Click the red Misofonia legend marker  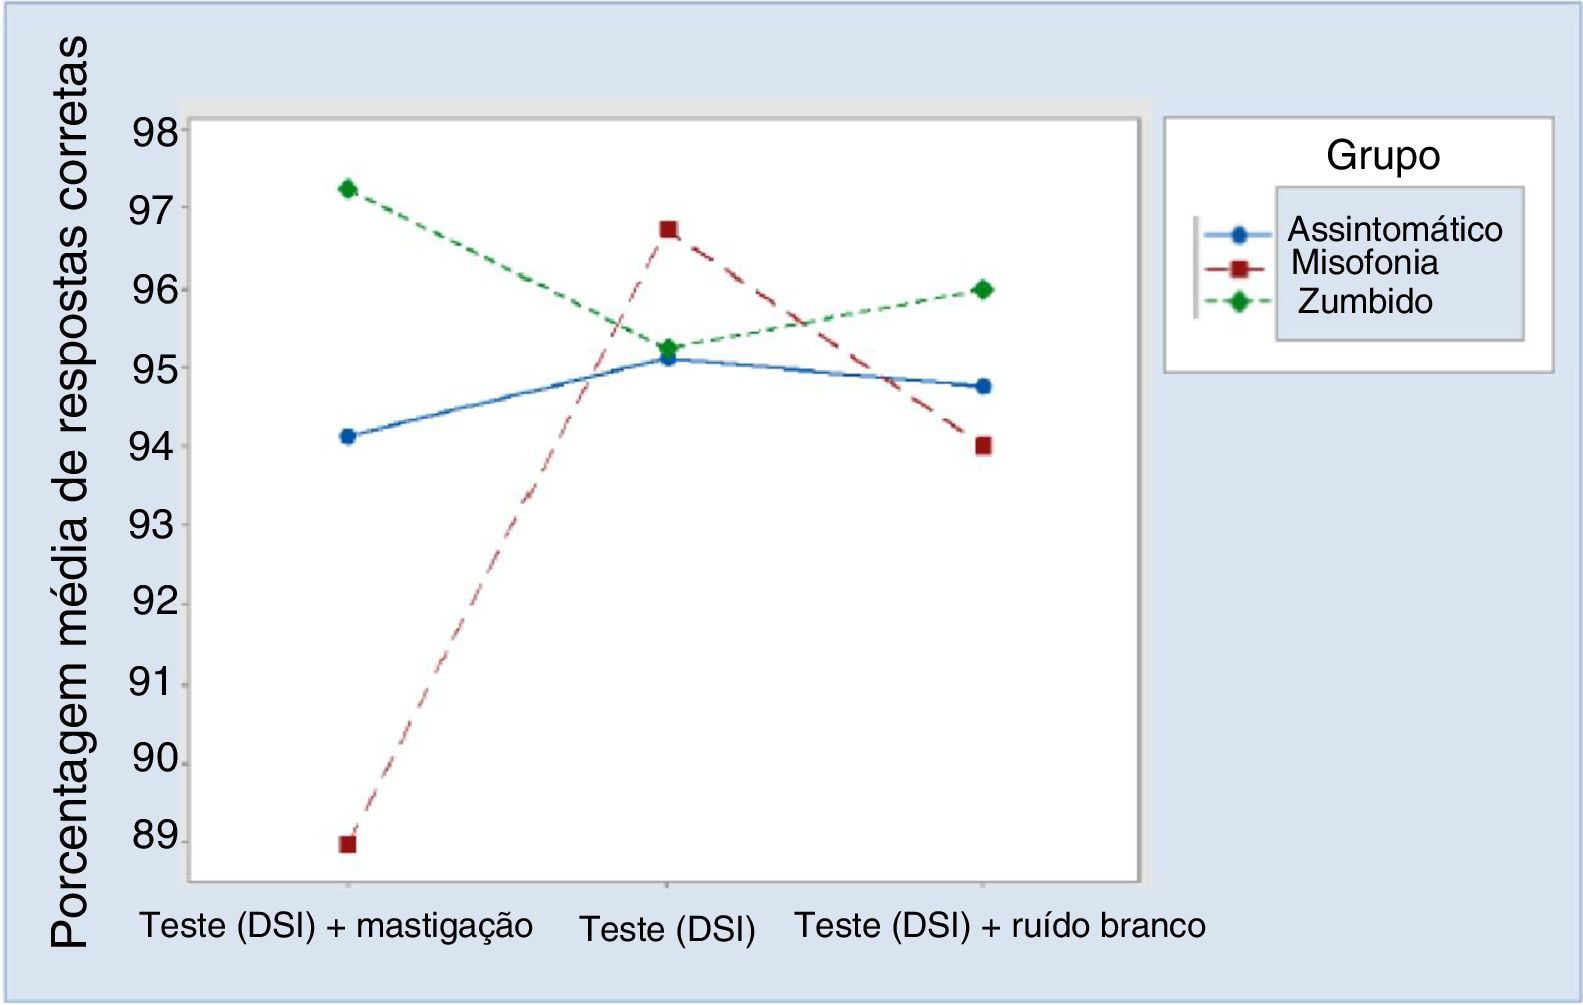click(x=1239, y=268)
